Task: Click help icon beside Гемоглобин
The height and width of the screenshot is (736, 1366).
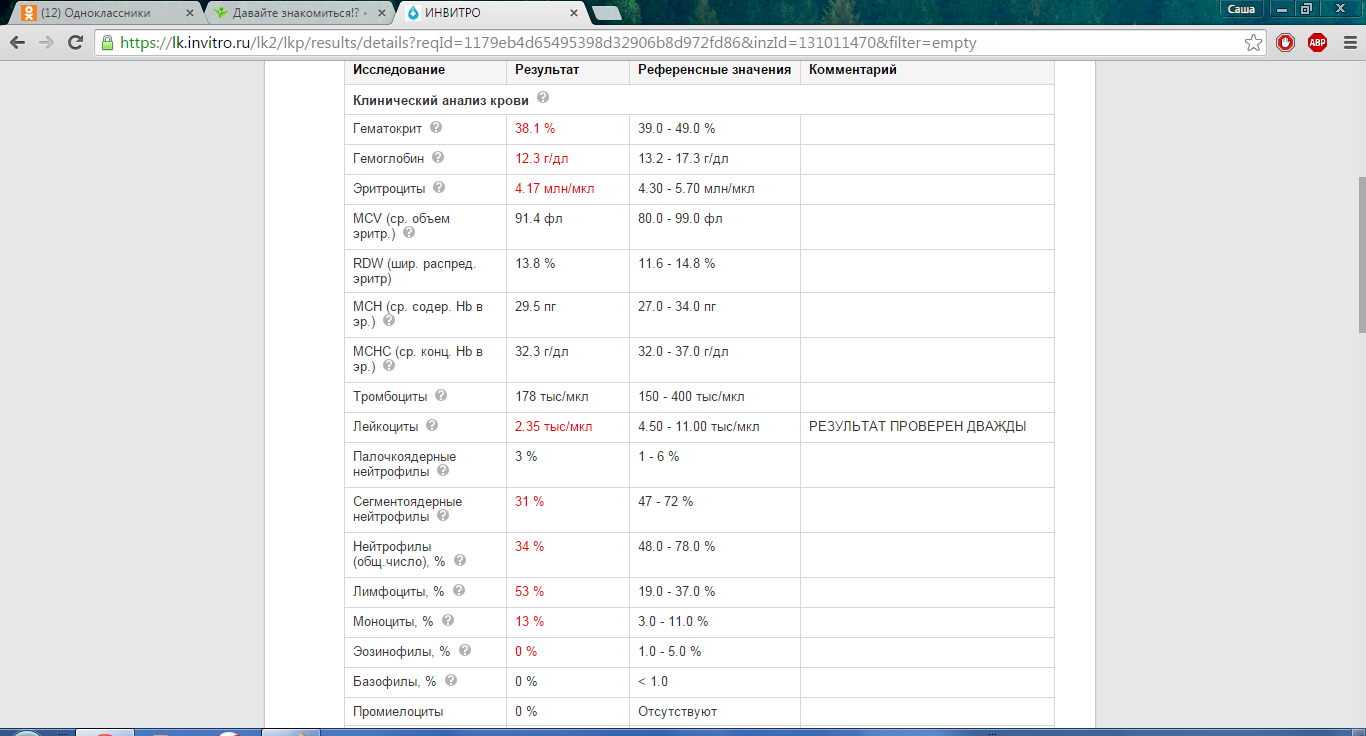Action: [438, 158]
